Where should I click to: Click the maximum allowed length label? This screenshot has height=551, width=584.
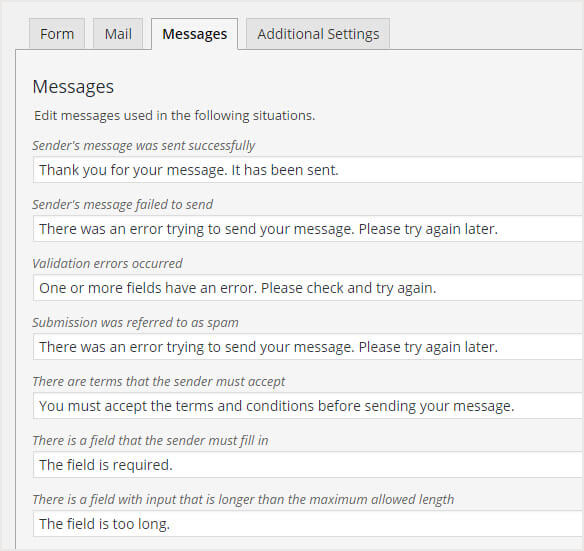(x=243, y=500)
